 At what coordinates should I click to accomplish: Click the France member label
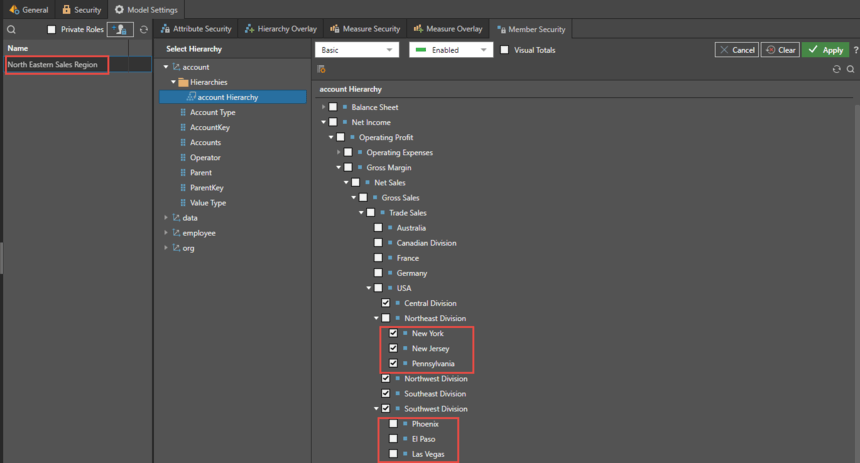point(408,258)
